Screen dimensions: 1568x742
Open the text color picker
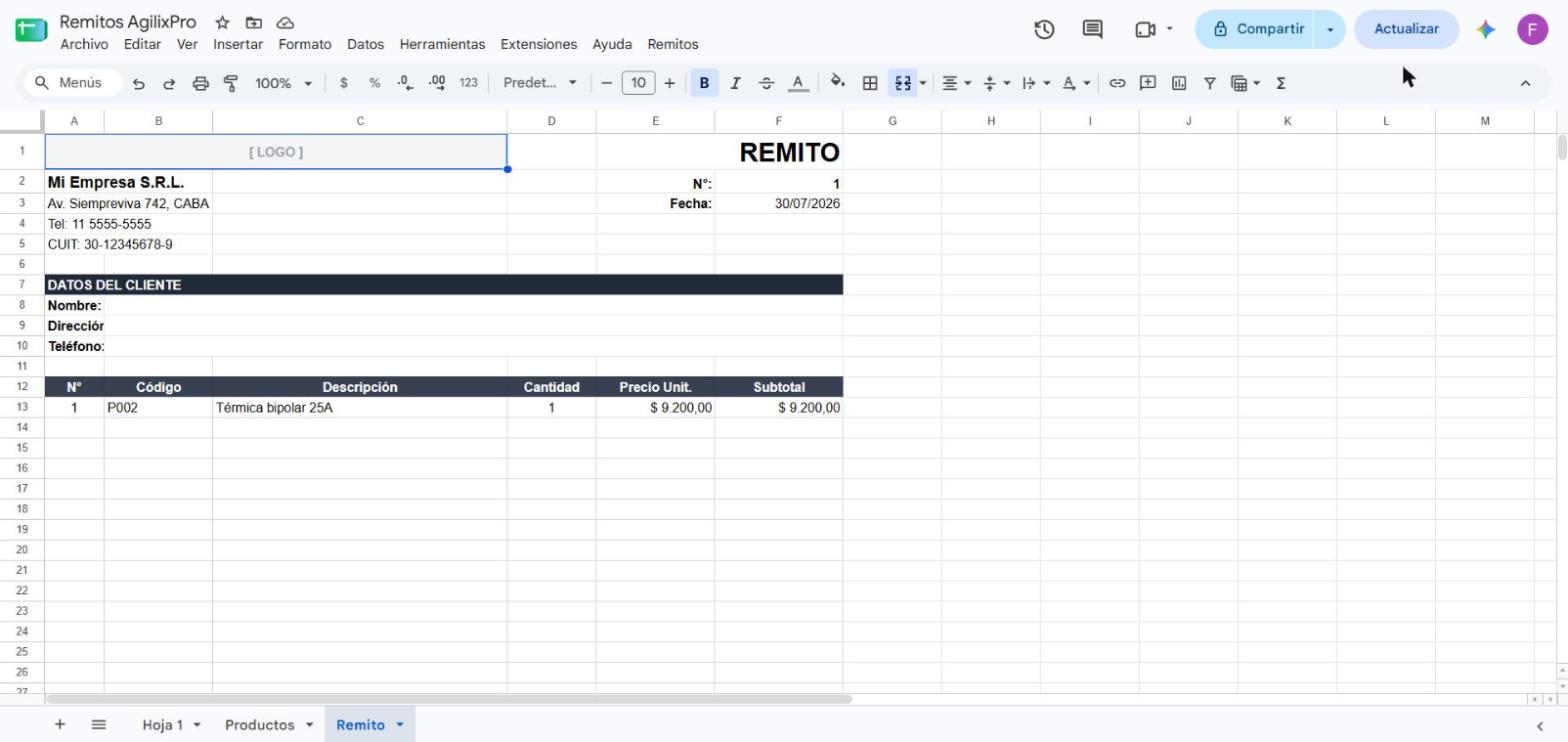click(x=798, y=83)
